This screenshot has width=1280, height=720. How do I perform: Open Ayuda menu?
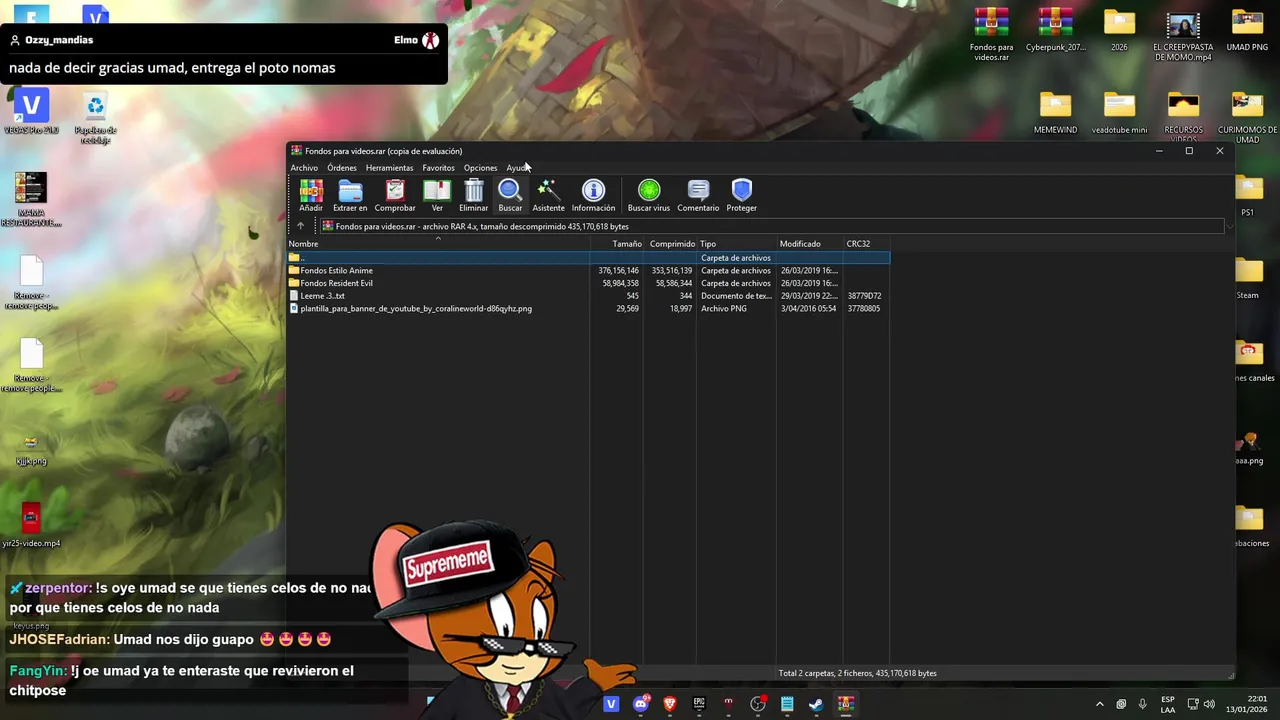click(517, 168)
